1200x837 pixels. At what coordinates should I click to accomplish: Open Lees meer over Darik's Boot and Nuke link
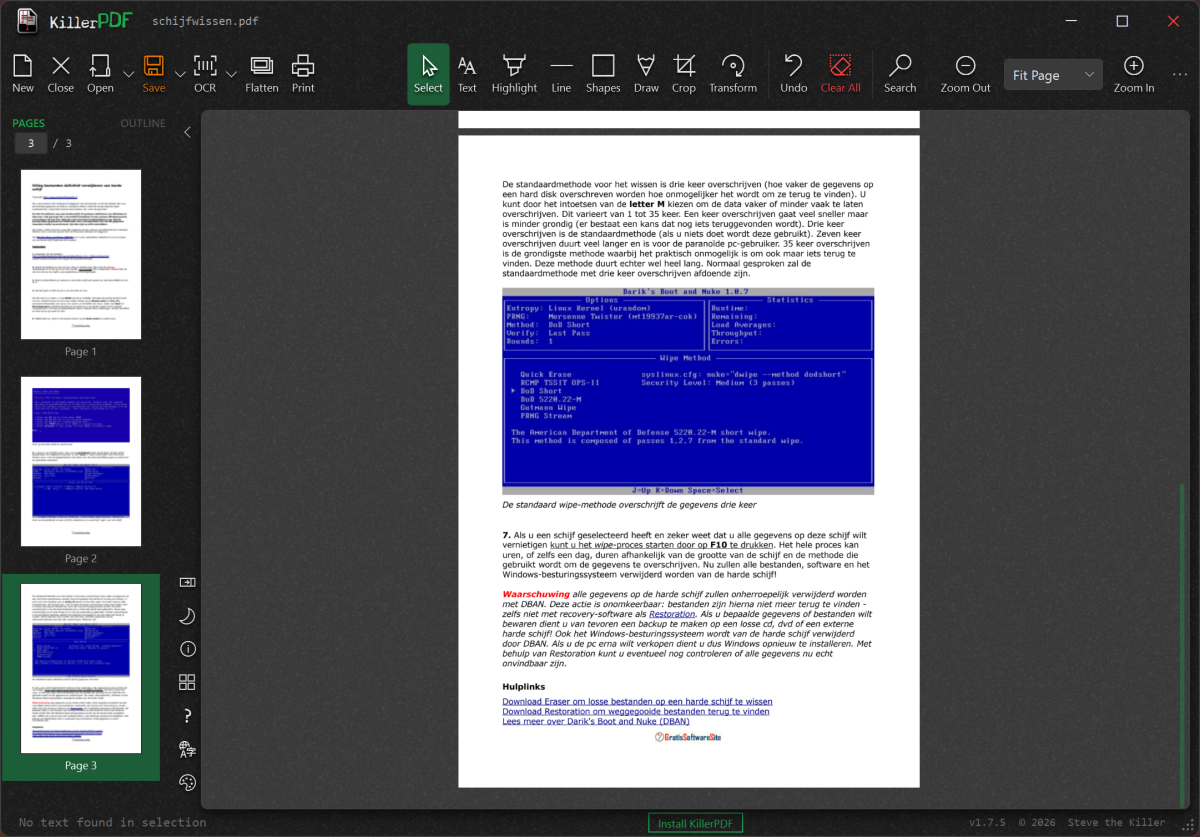tap(596, 721)
